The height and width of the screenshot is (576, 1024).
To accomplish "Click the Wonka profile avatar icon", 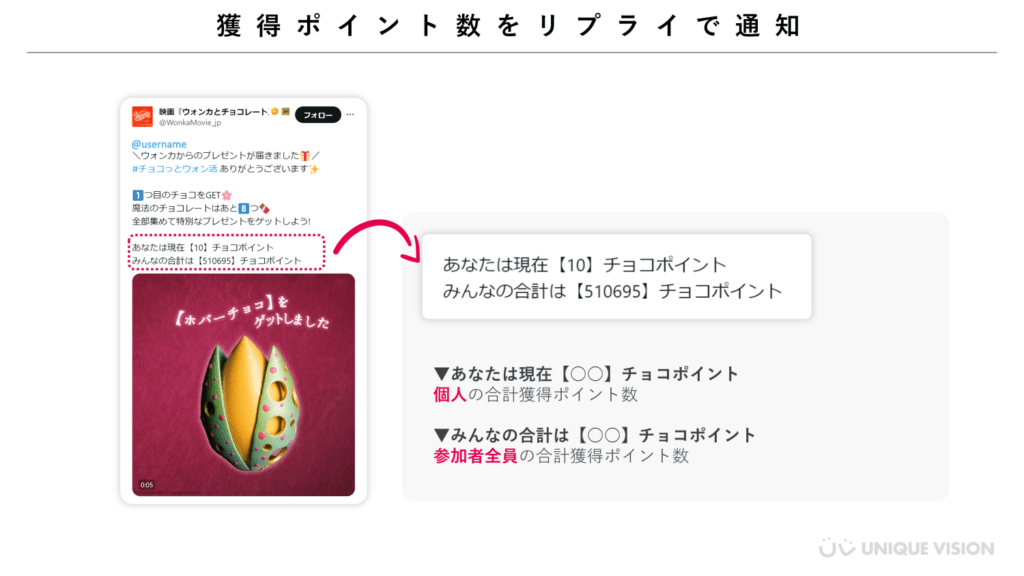I will tap(142, 116).
